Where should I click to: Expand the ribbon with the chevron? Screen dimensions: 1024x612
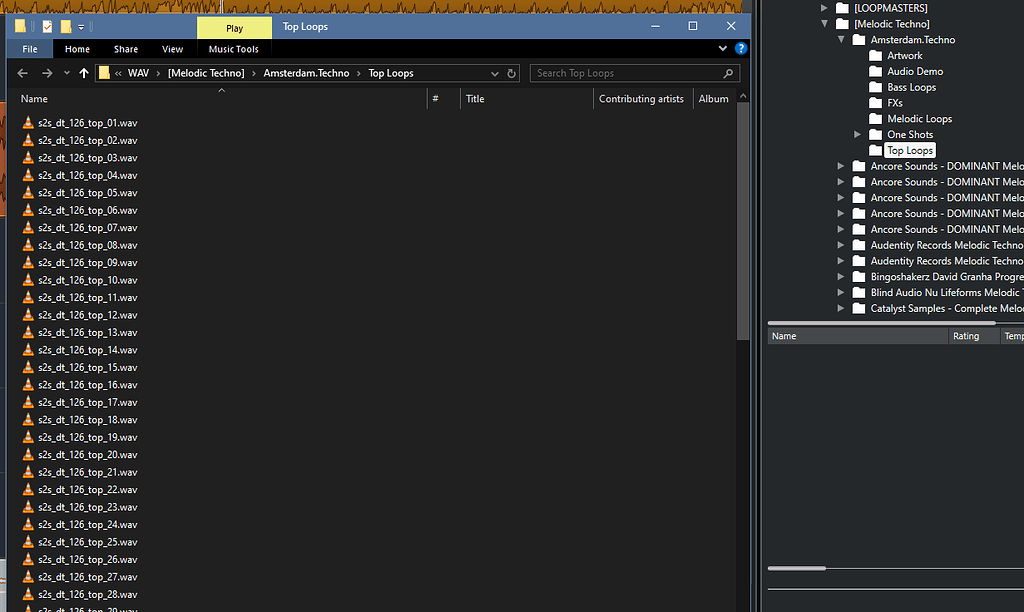722,47
